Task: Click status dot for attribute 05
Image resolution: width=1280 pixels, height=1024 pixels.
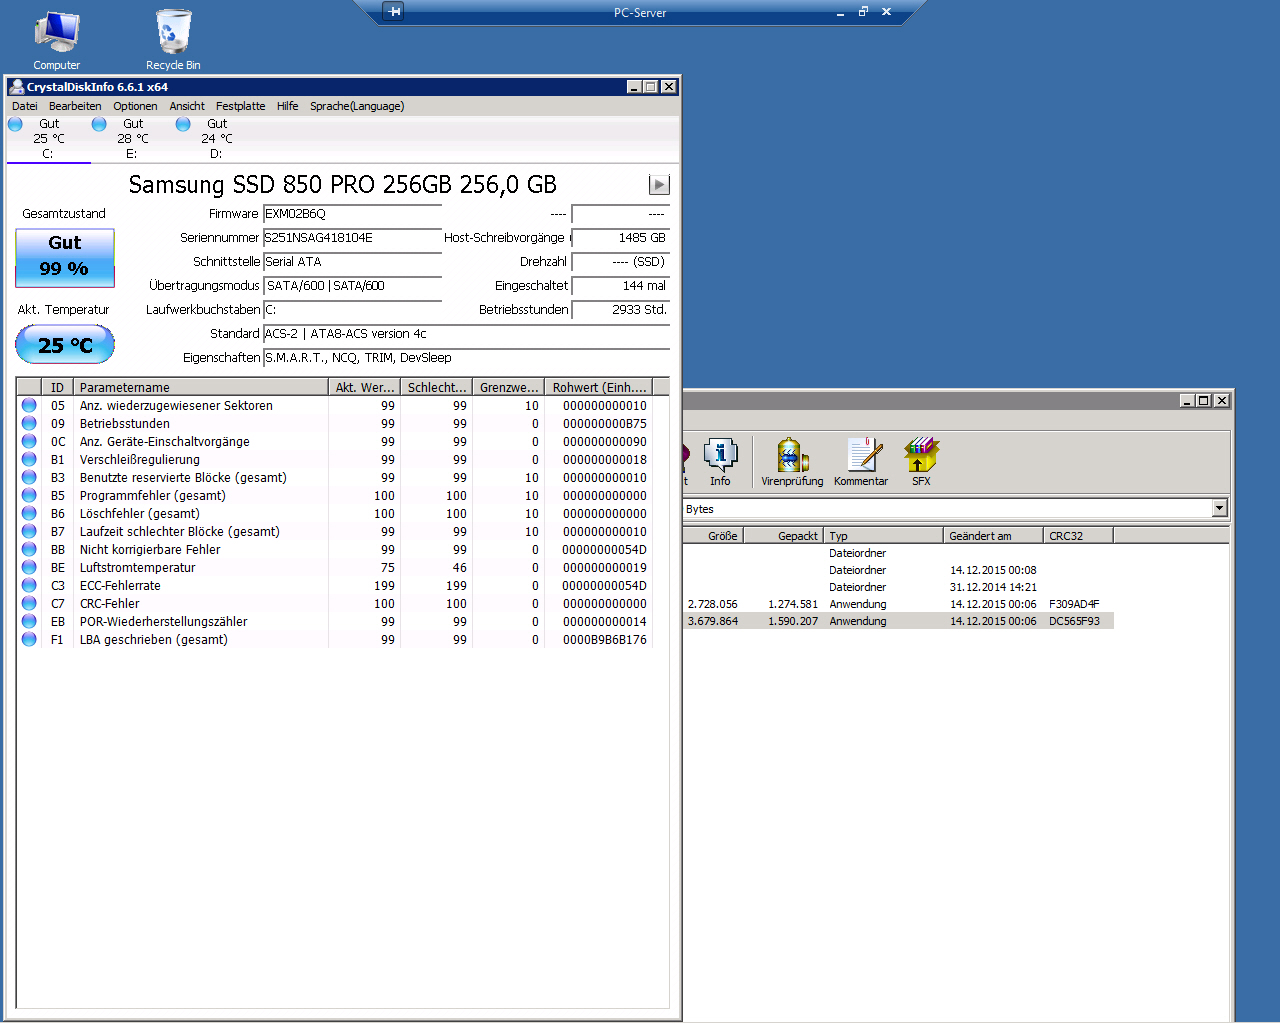Action: pyautogui.click(x=29, y=405)
